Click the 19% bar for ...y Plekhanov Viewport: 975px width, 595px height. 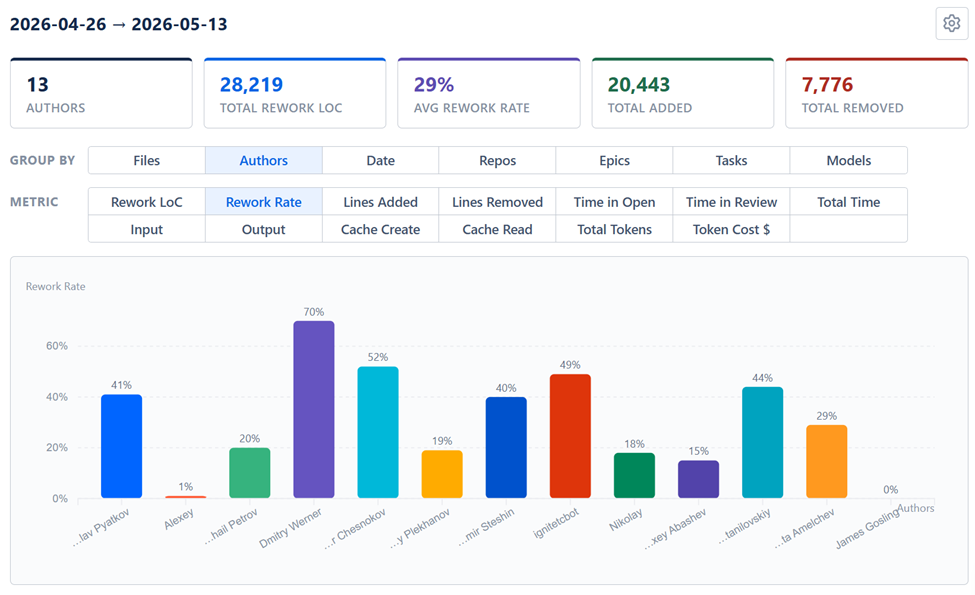(441, 474)
